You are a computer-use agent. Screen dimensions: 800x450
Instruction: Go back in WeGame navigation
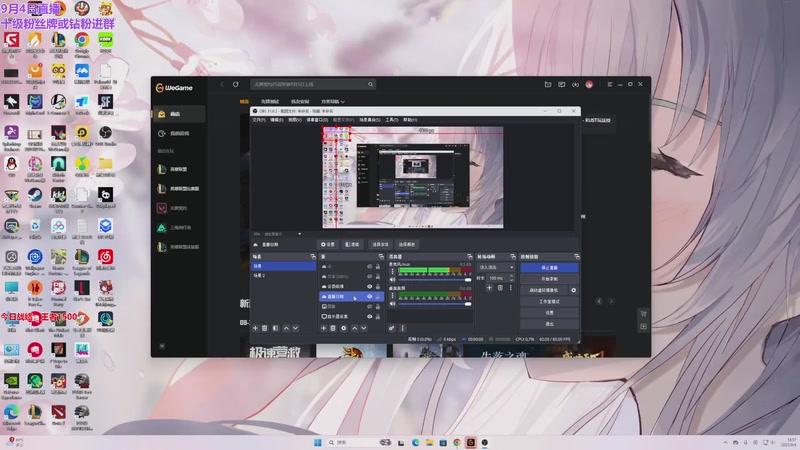tap(222, 84)
